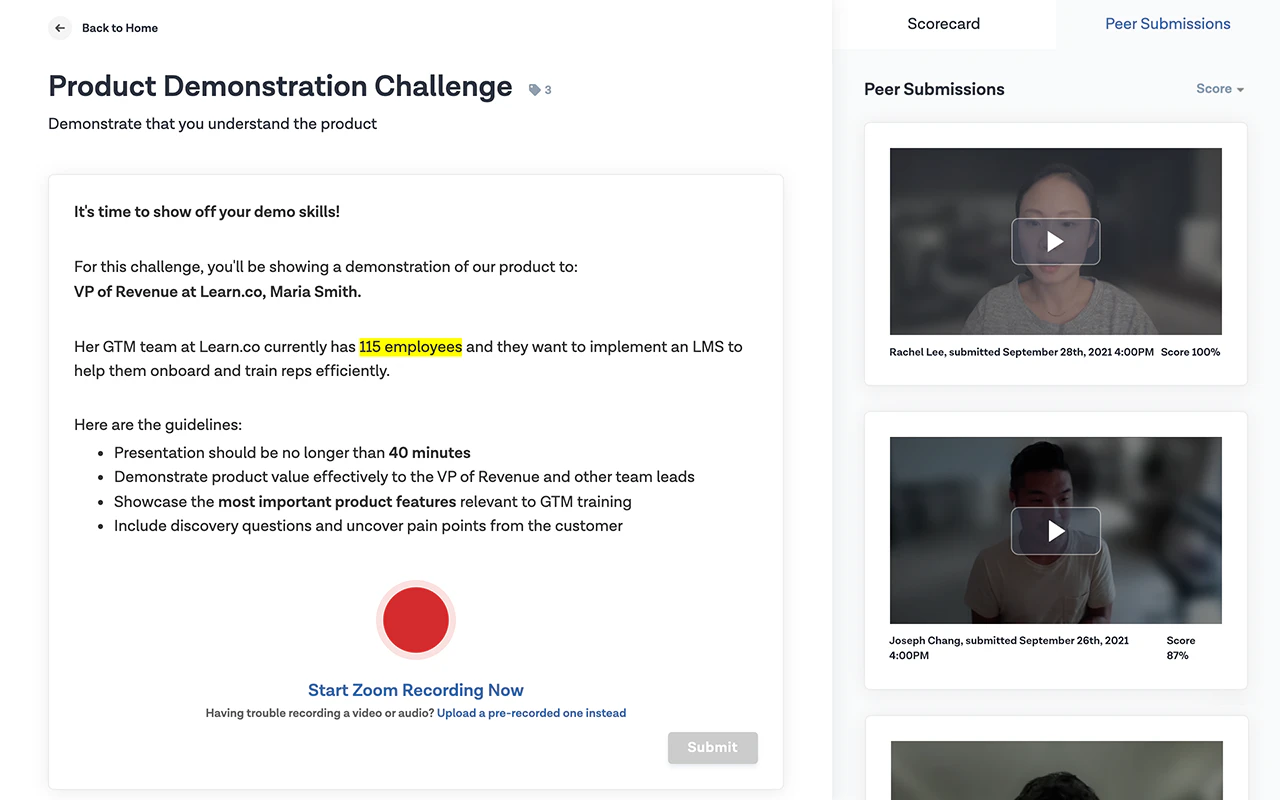Click the Score 100% label

tap(1191, 352)
